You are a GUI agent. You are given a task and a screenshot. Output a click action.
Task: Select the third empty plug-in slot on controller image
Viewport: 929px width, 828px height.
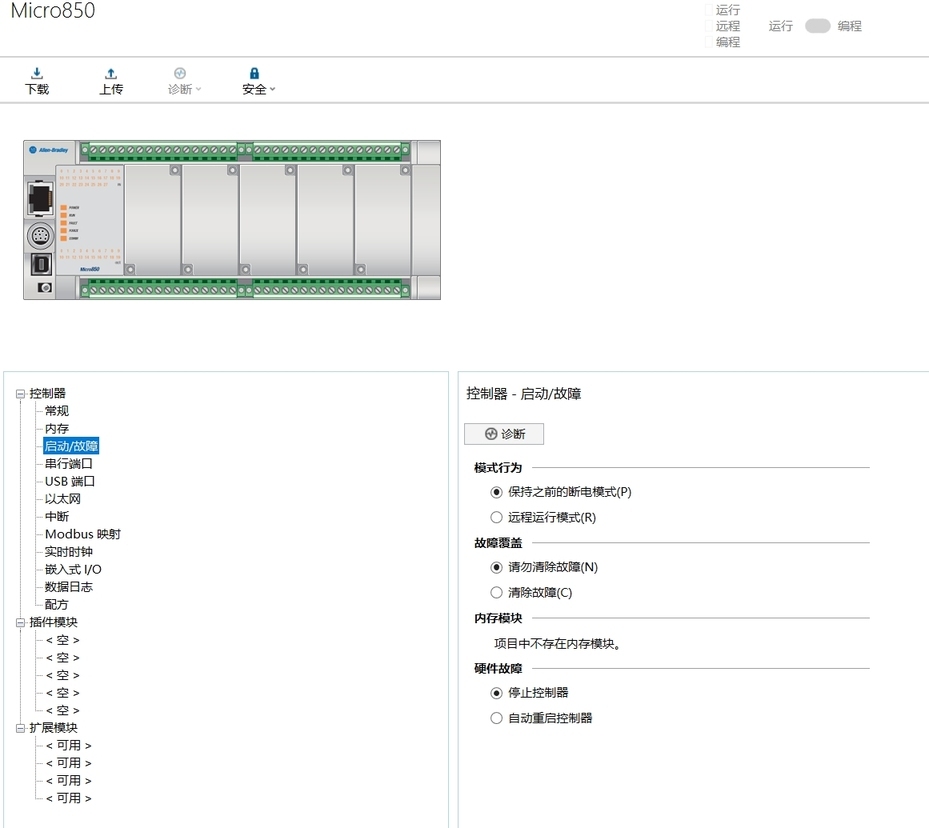click(x=268, y=220)
